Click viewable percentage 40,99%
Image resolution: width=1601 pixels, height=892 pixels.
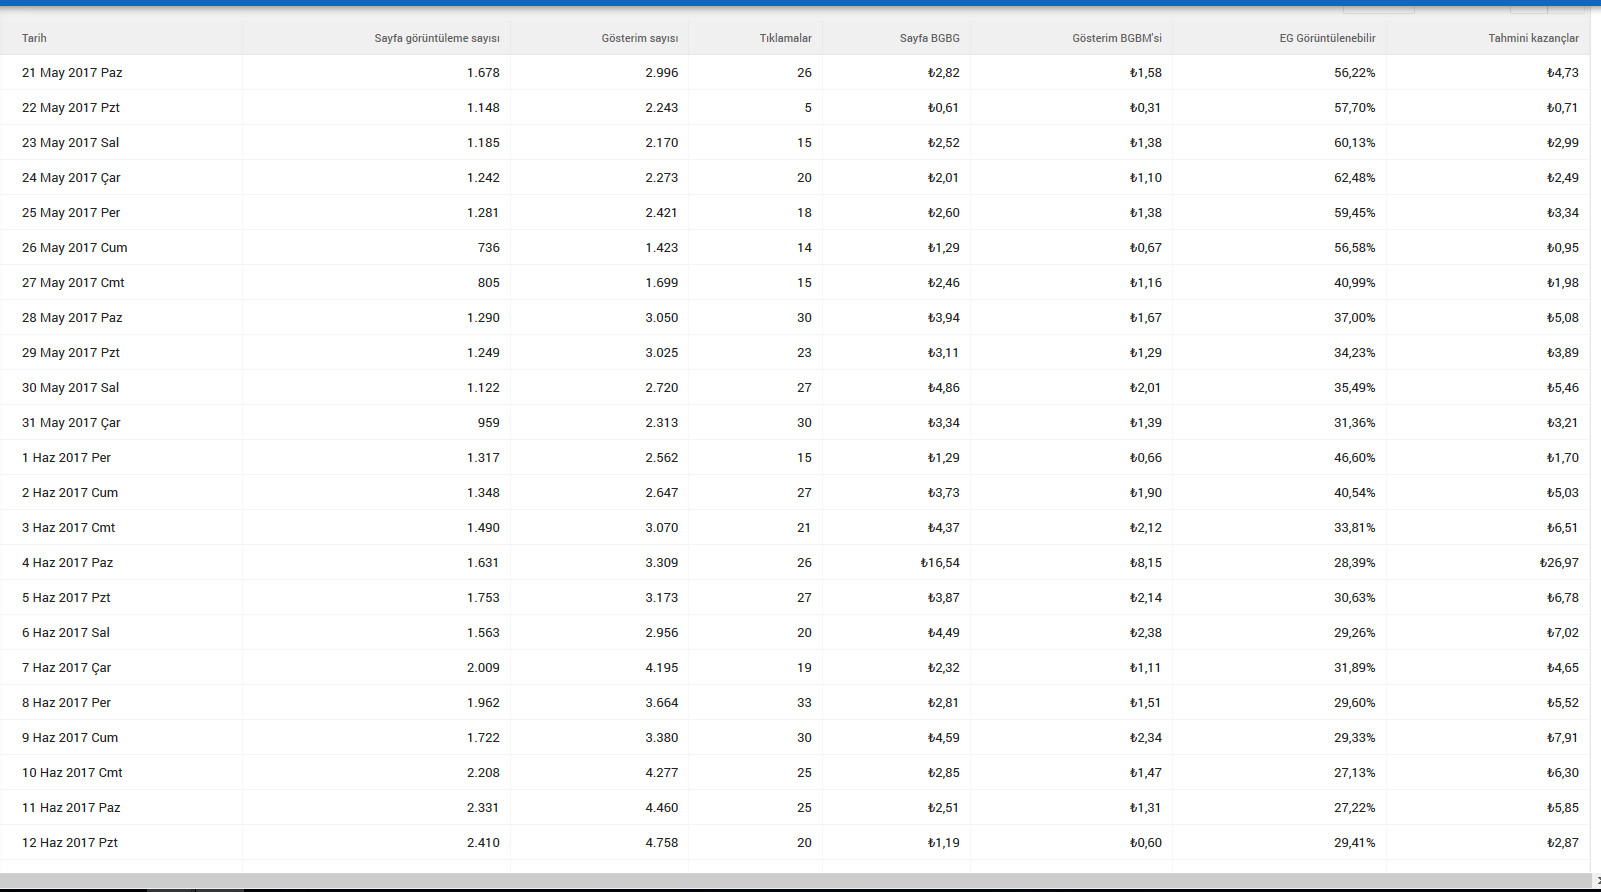click(1355, 283)
